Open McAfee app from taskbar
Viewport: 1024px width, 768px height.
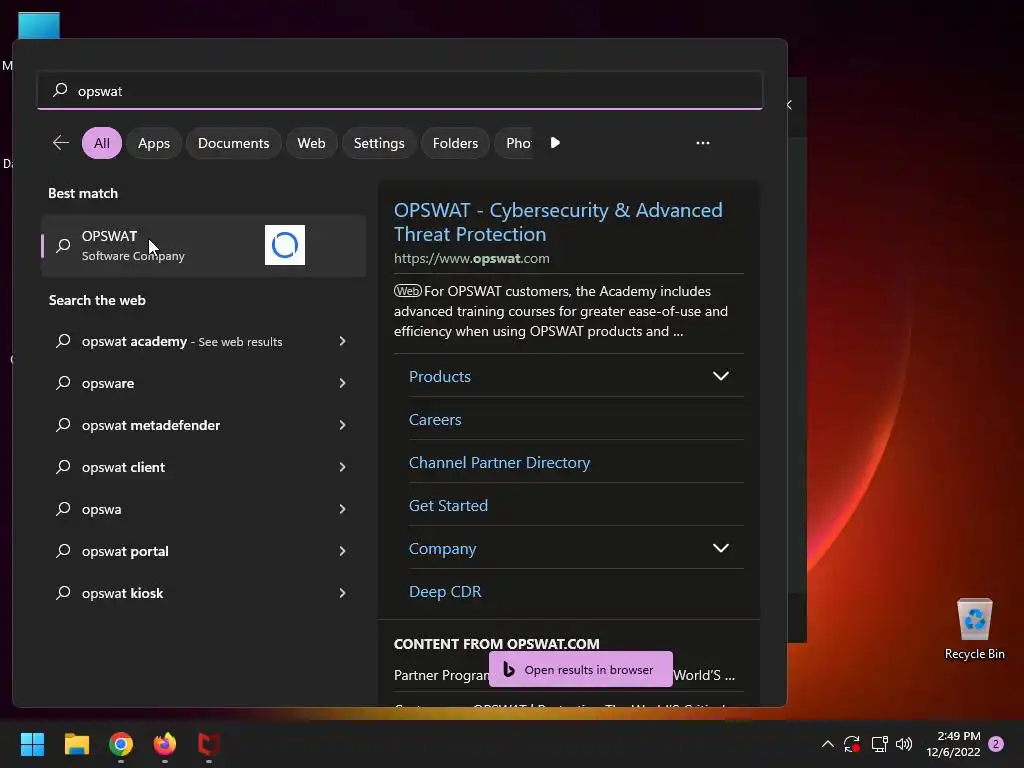point(209,744)
